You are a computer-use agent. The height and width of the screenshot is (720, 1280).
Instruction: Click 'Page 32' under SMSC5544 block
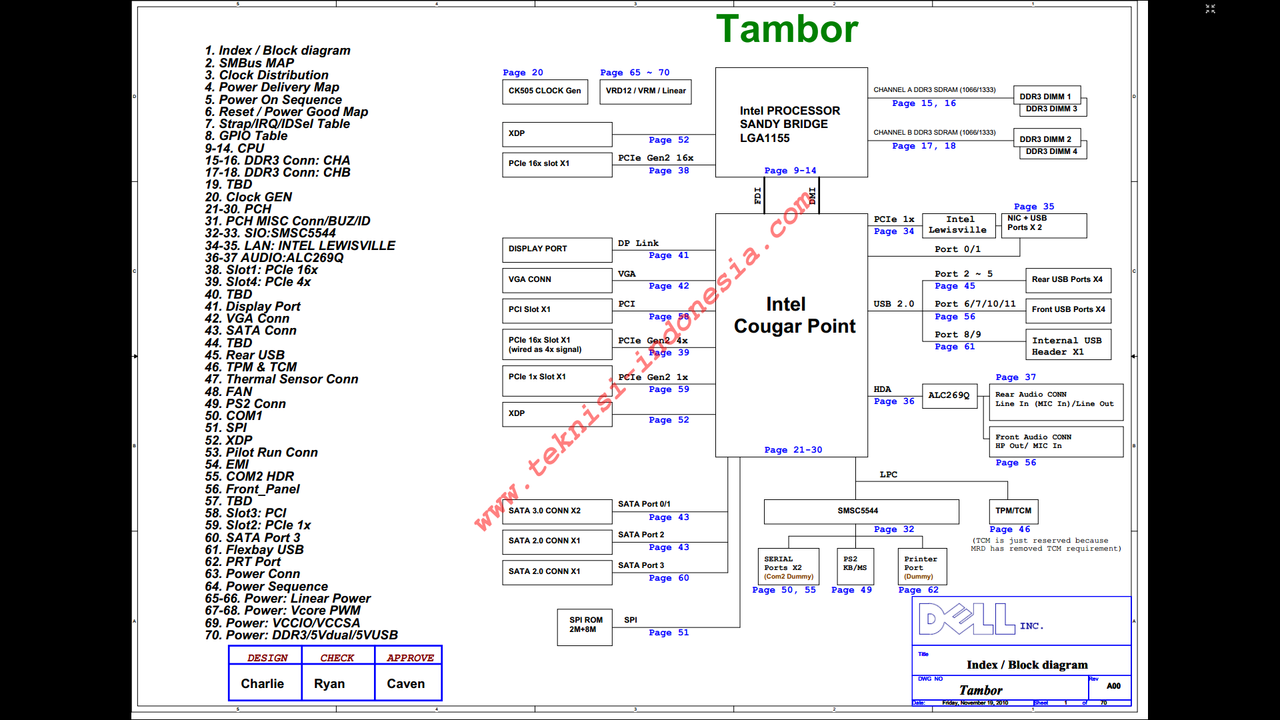[894, 529]
